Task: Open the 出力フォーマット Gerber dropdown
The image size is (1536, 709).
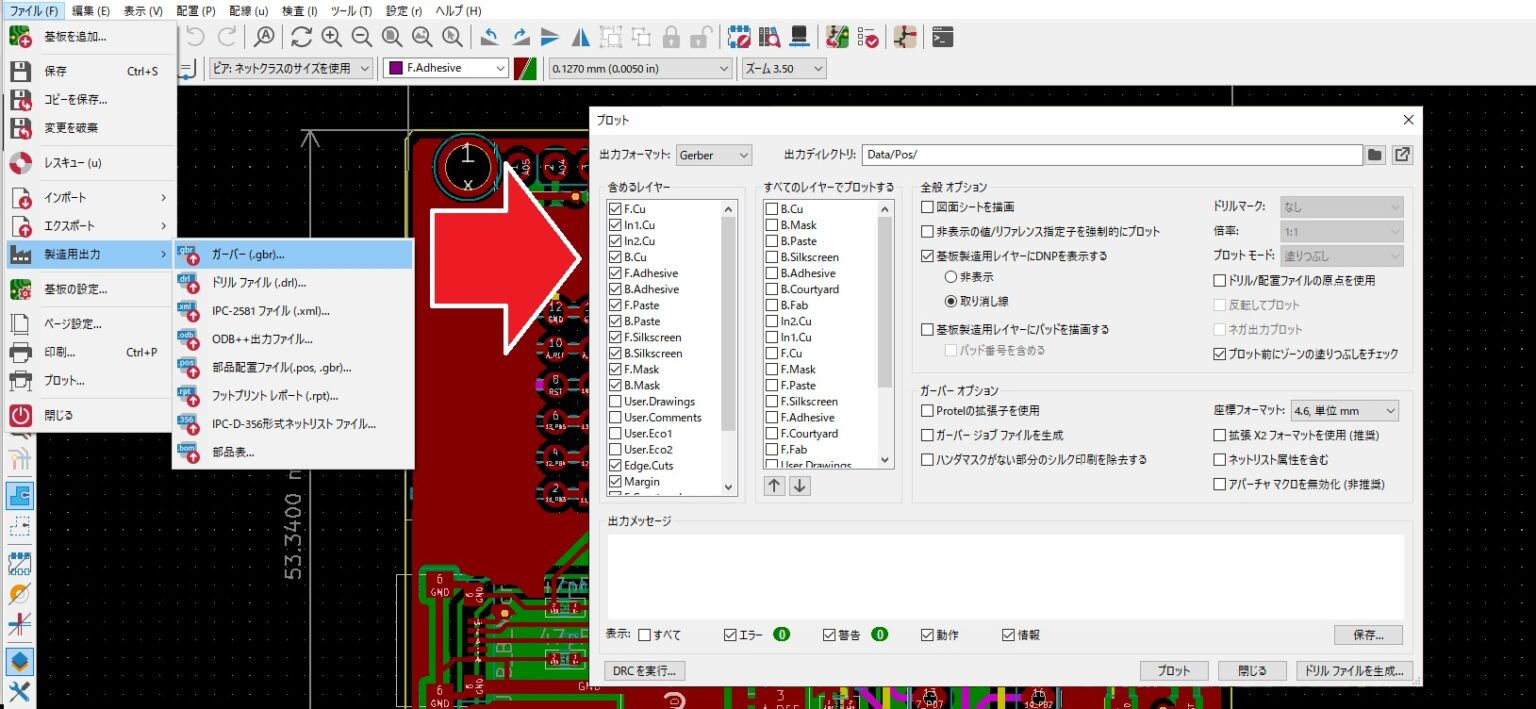Action: coord(714,155)
